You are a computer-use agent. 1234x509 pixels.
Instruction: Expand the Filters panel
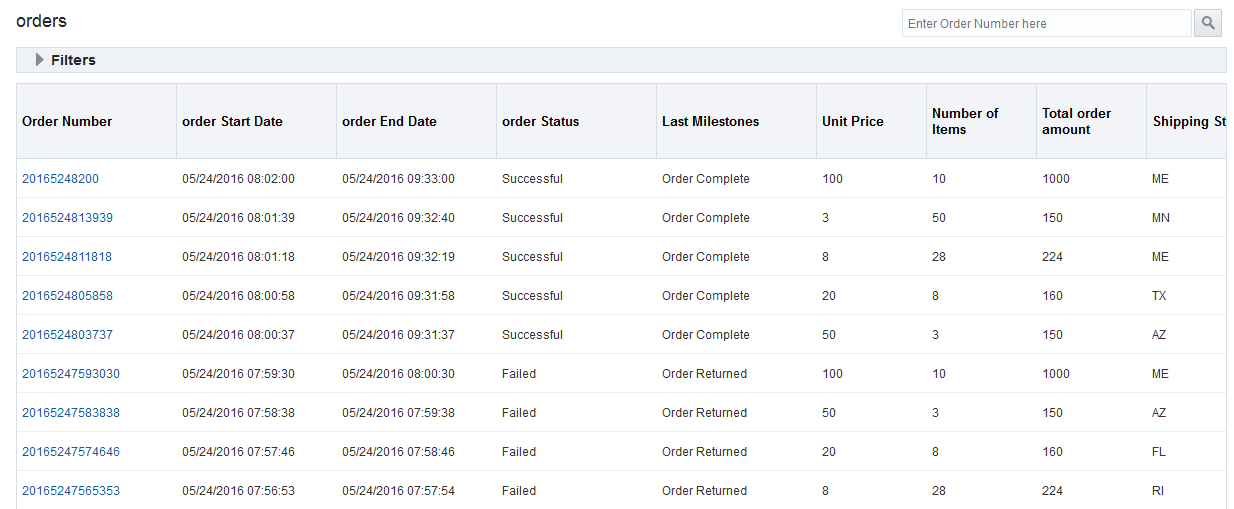[40, 60]
